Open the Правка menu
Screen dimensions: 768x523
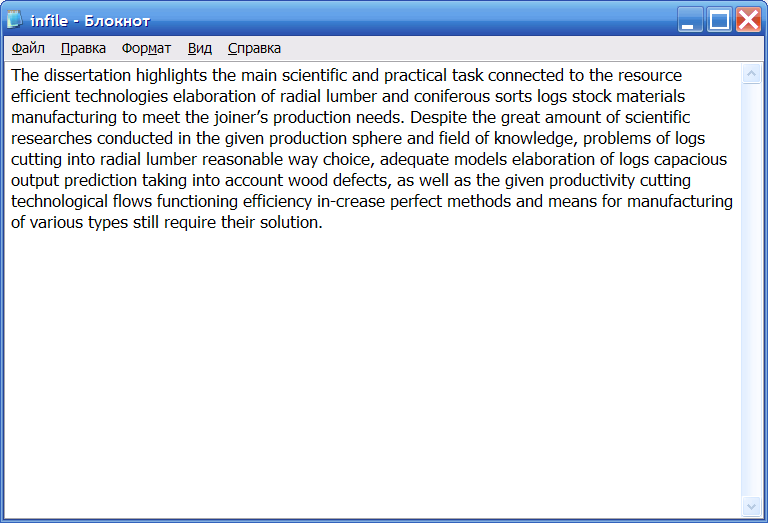pyautogui.click(x=83, y=48)
